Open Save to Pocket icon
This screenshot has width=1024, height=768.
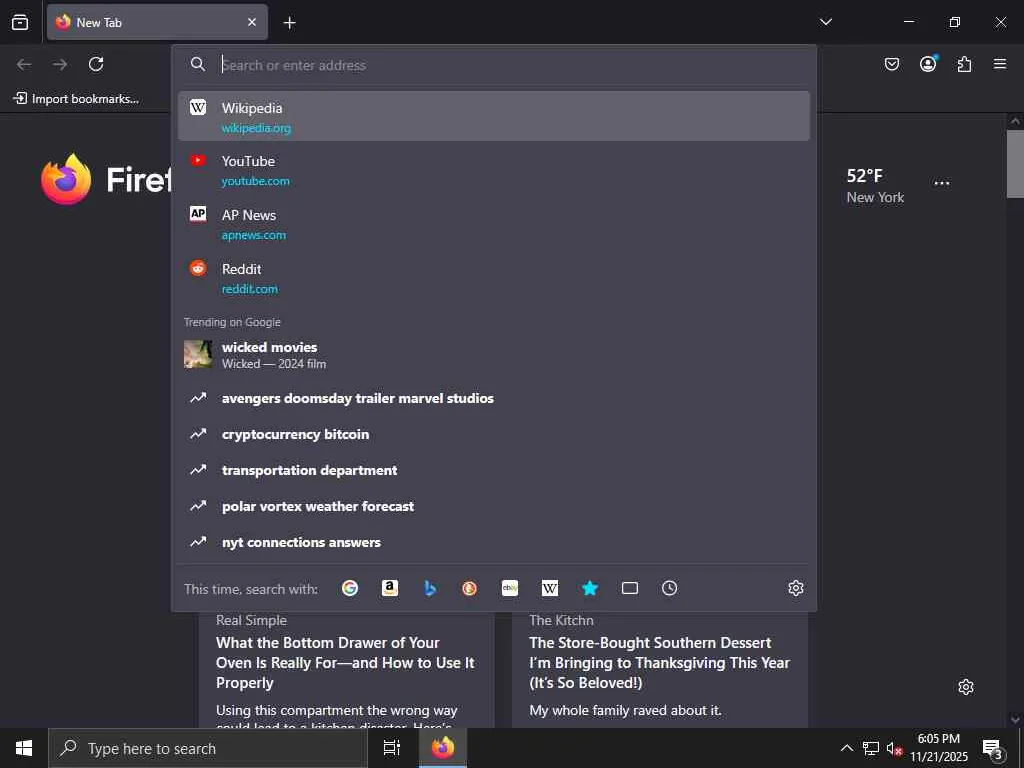891,64
